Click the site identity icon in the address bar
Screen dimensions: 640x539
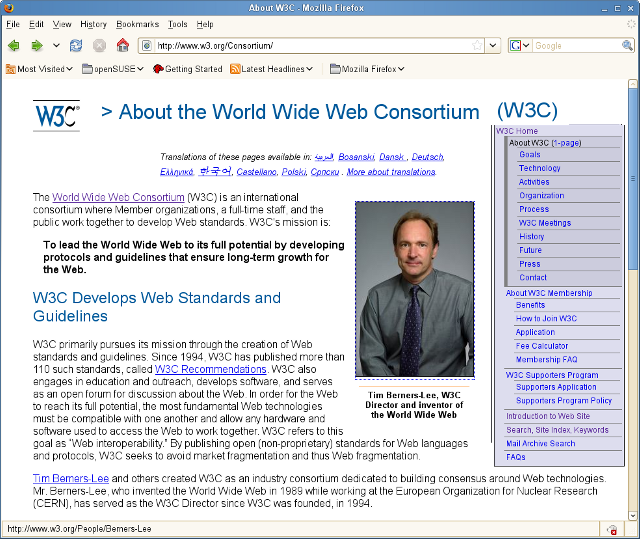coord(147,46)
